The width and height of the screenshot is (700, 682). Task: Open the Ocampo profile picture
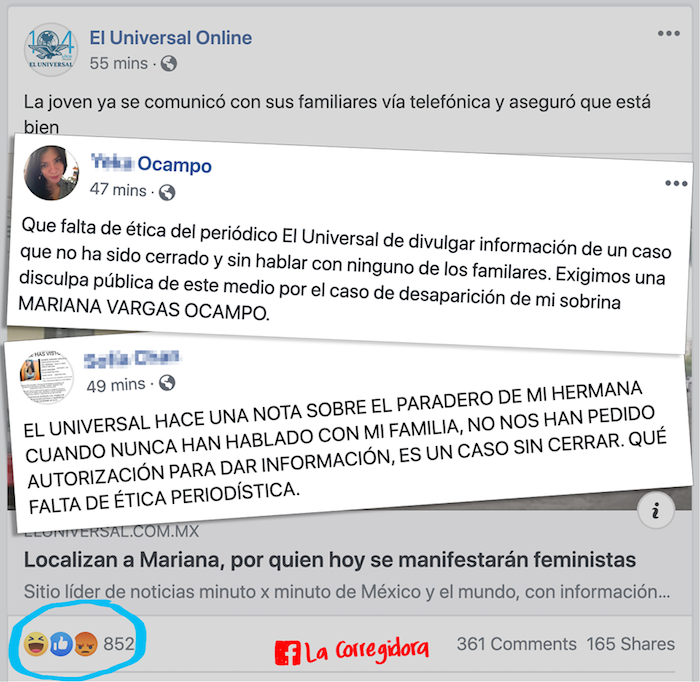coord(51,173)
